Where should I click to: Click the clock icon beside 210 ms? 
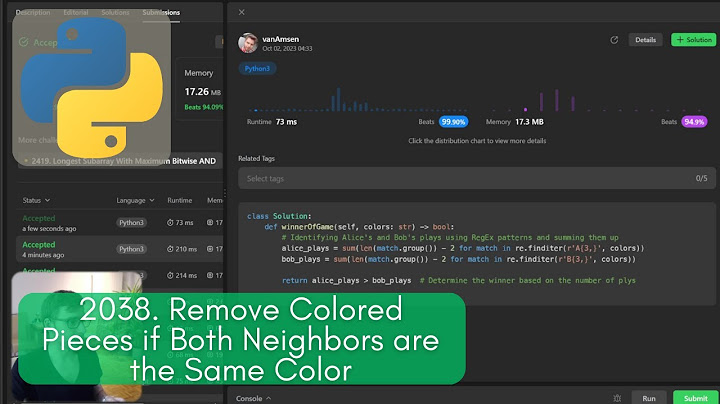(170, 249)
